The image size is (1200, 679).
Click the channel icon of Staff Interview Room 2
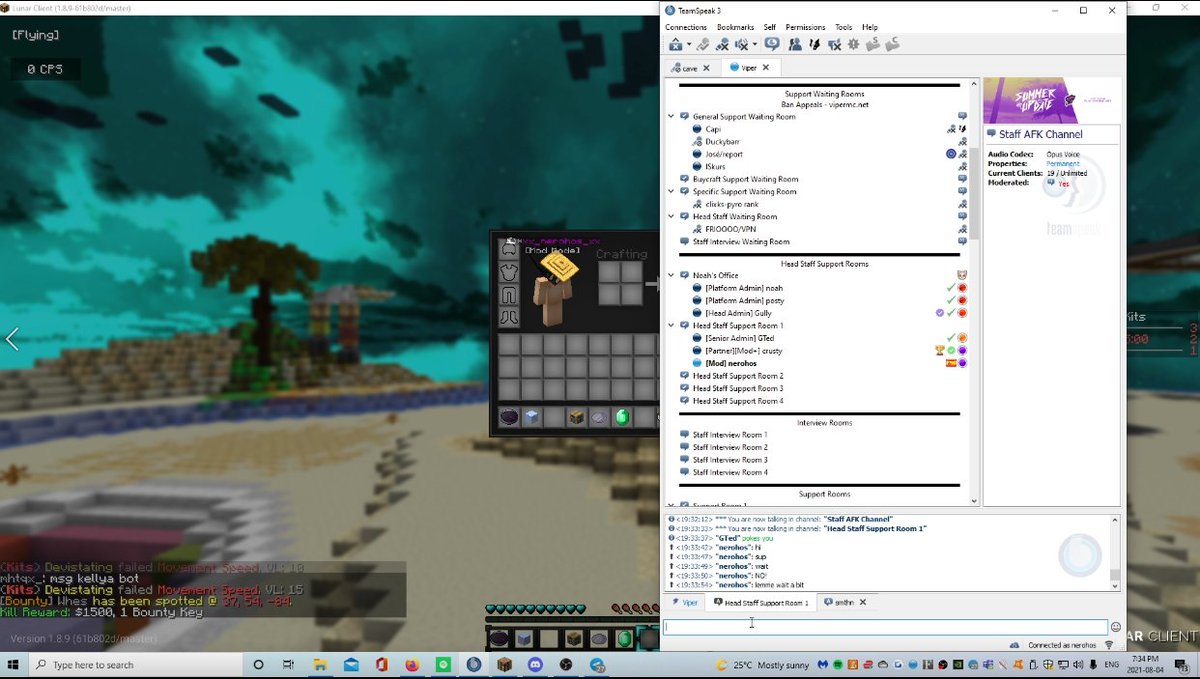click(x=685, y=447)
